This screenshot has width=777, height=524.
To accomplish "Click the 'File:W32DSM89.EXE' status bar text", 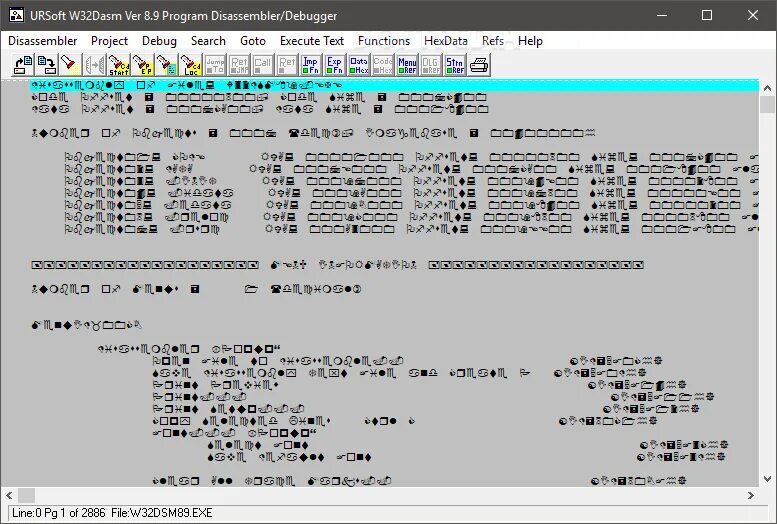I will tap(162, 513).
